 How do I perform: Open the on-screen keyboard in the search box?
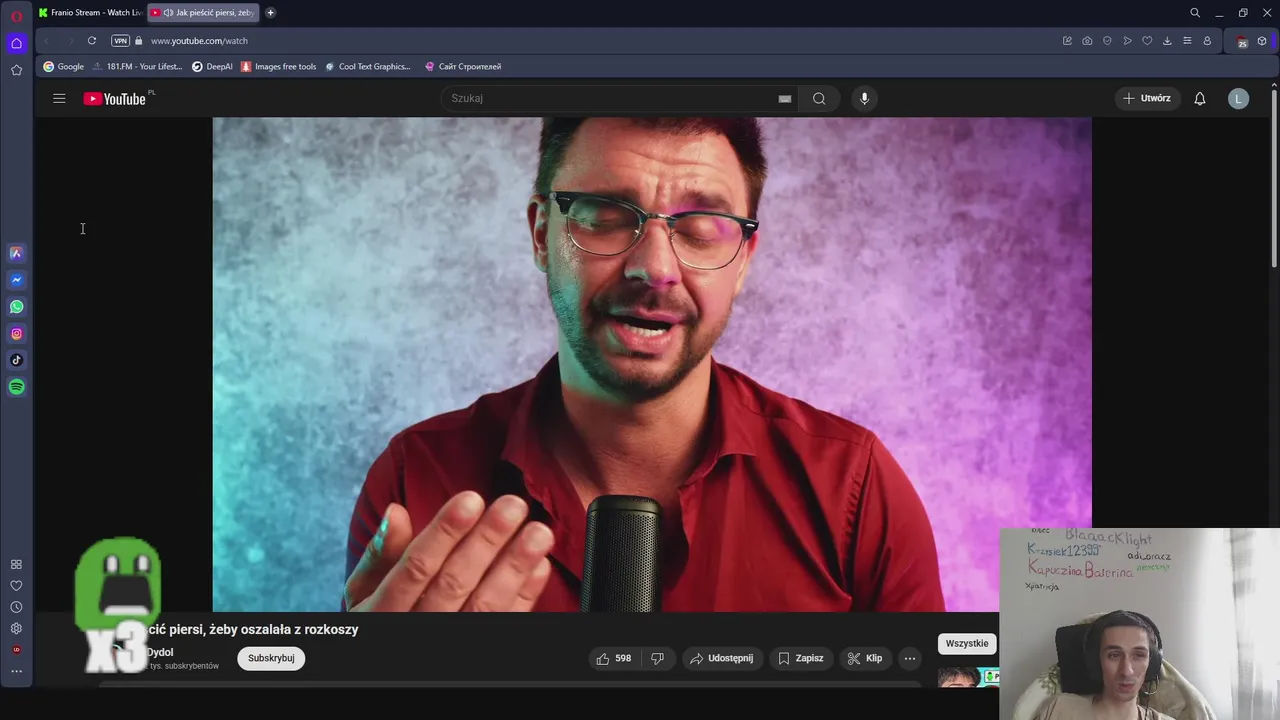click(785, 98)
